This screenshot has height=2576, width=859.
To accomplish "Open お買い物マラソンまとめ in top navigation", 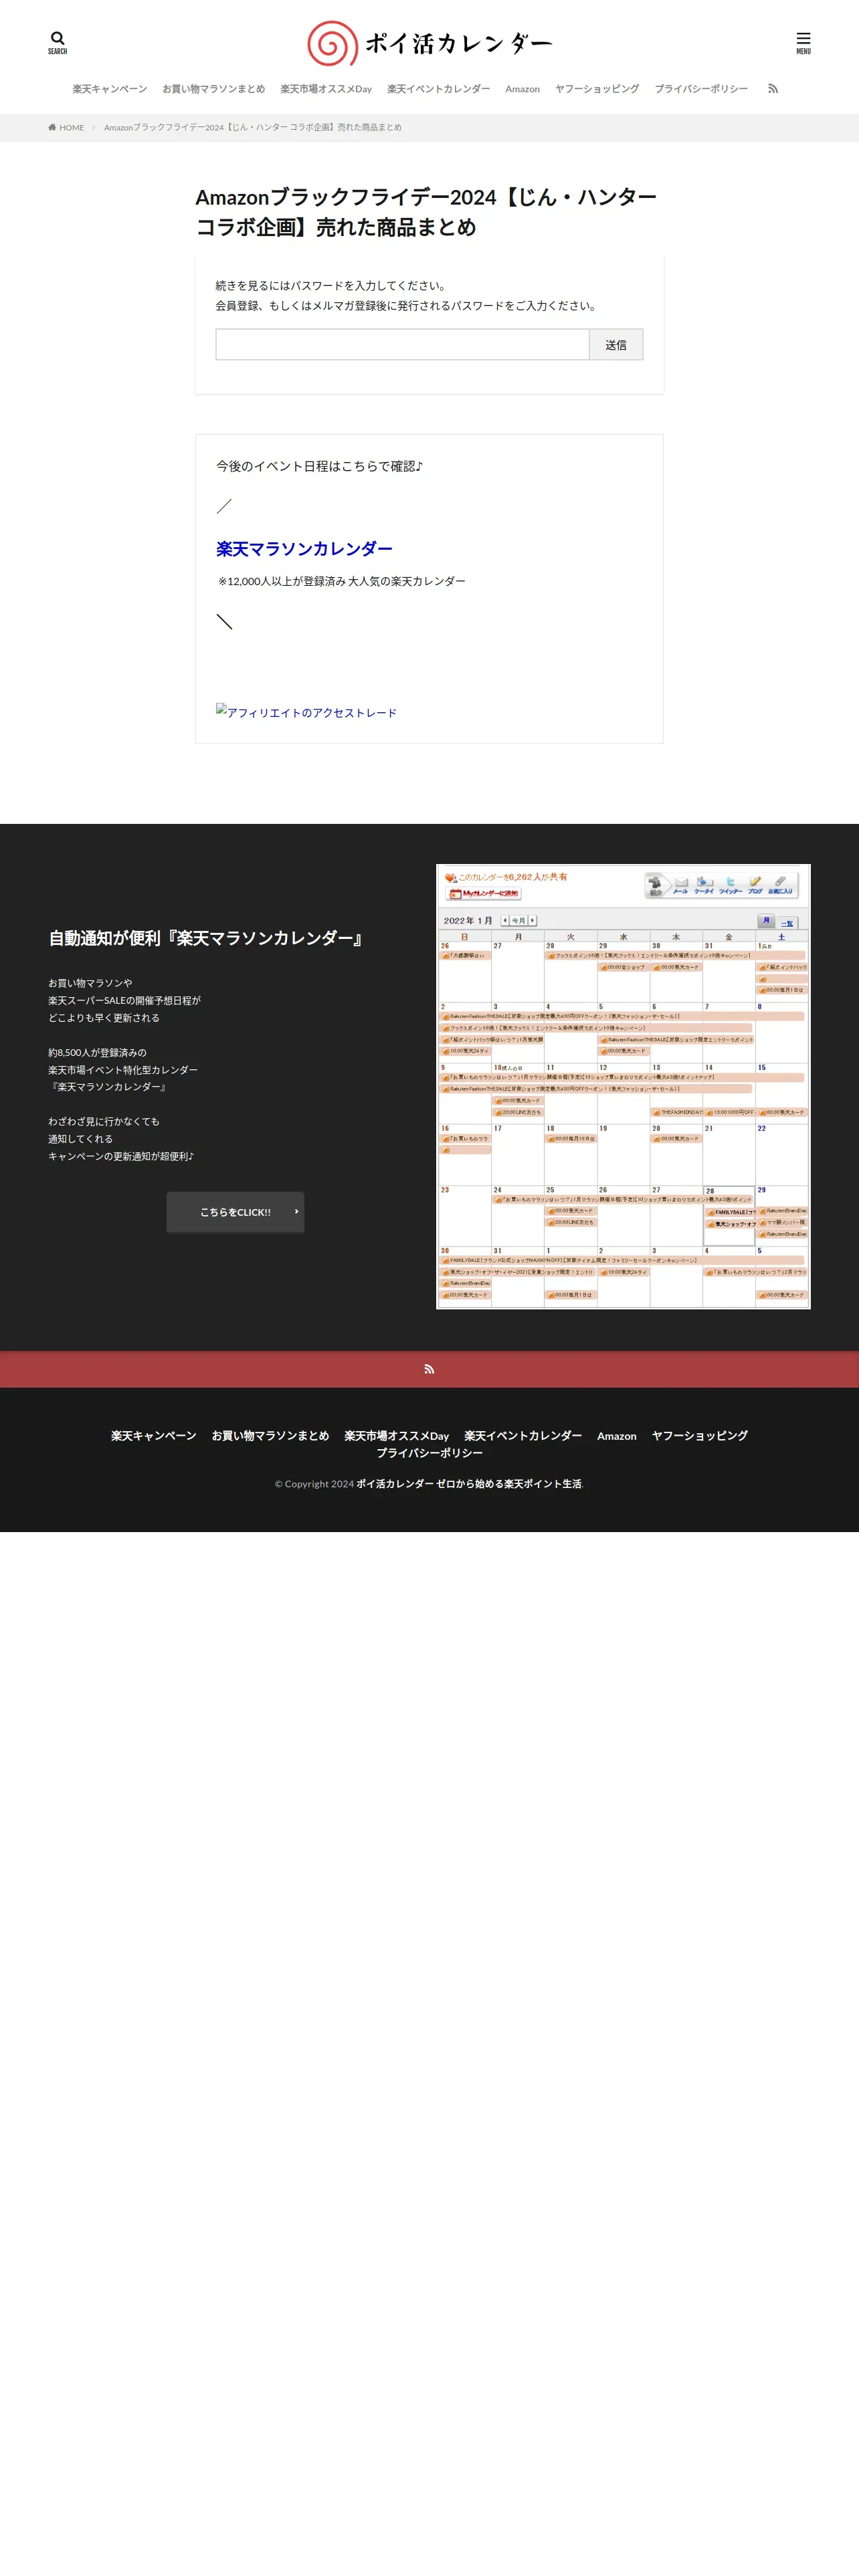I will (213, 89).
